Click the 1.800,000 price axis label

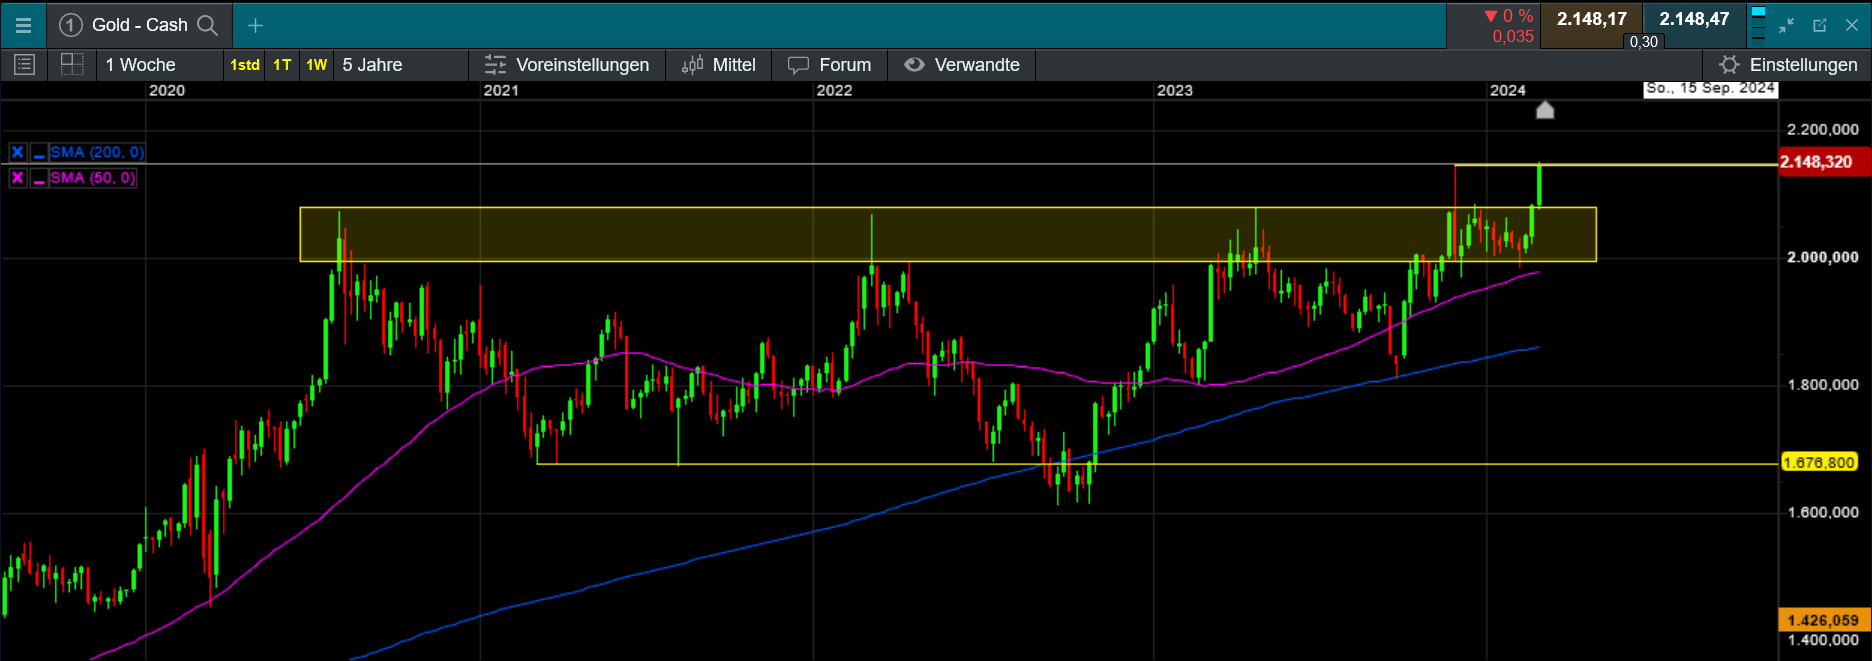[1822, 385]
